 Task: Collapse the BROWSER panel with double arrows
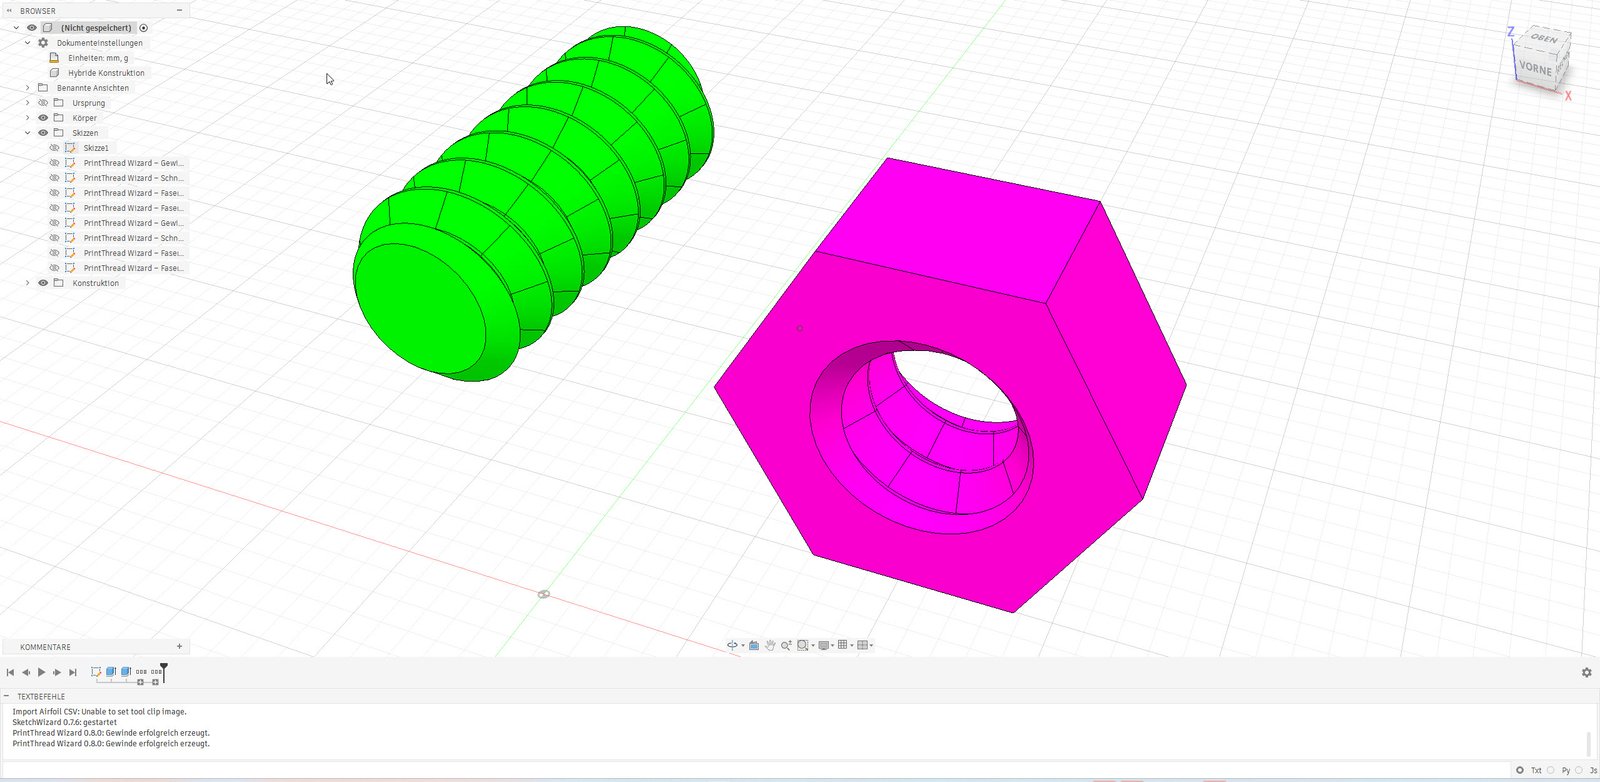point(9,11)
